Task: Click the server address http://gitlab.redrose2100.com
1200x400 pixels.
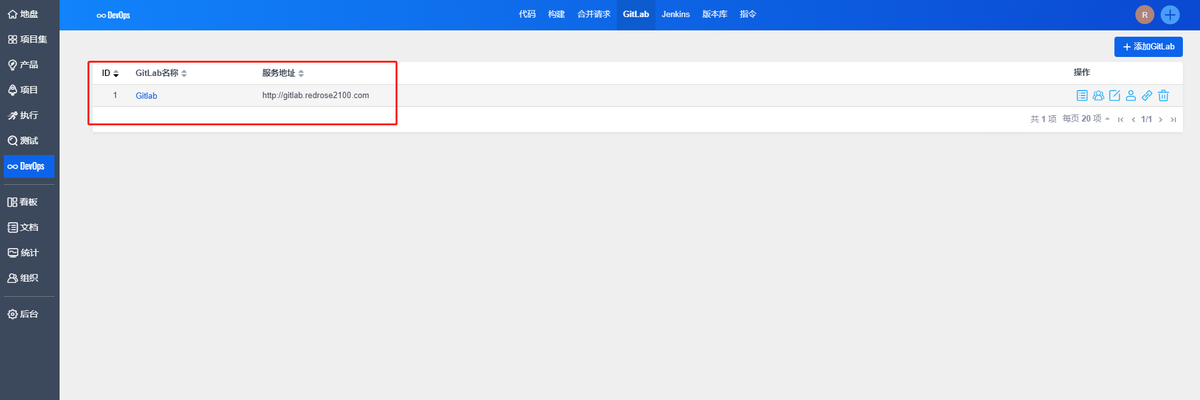Action: click(316, 96)
